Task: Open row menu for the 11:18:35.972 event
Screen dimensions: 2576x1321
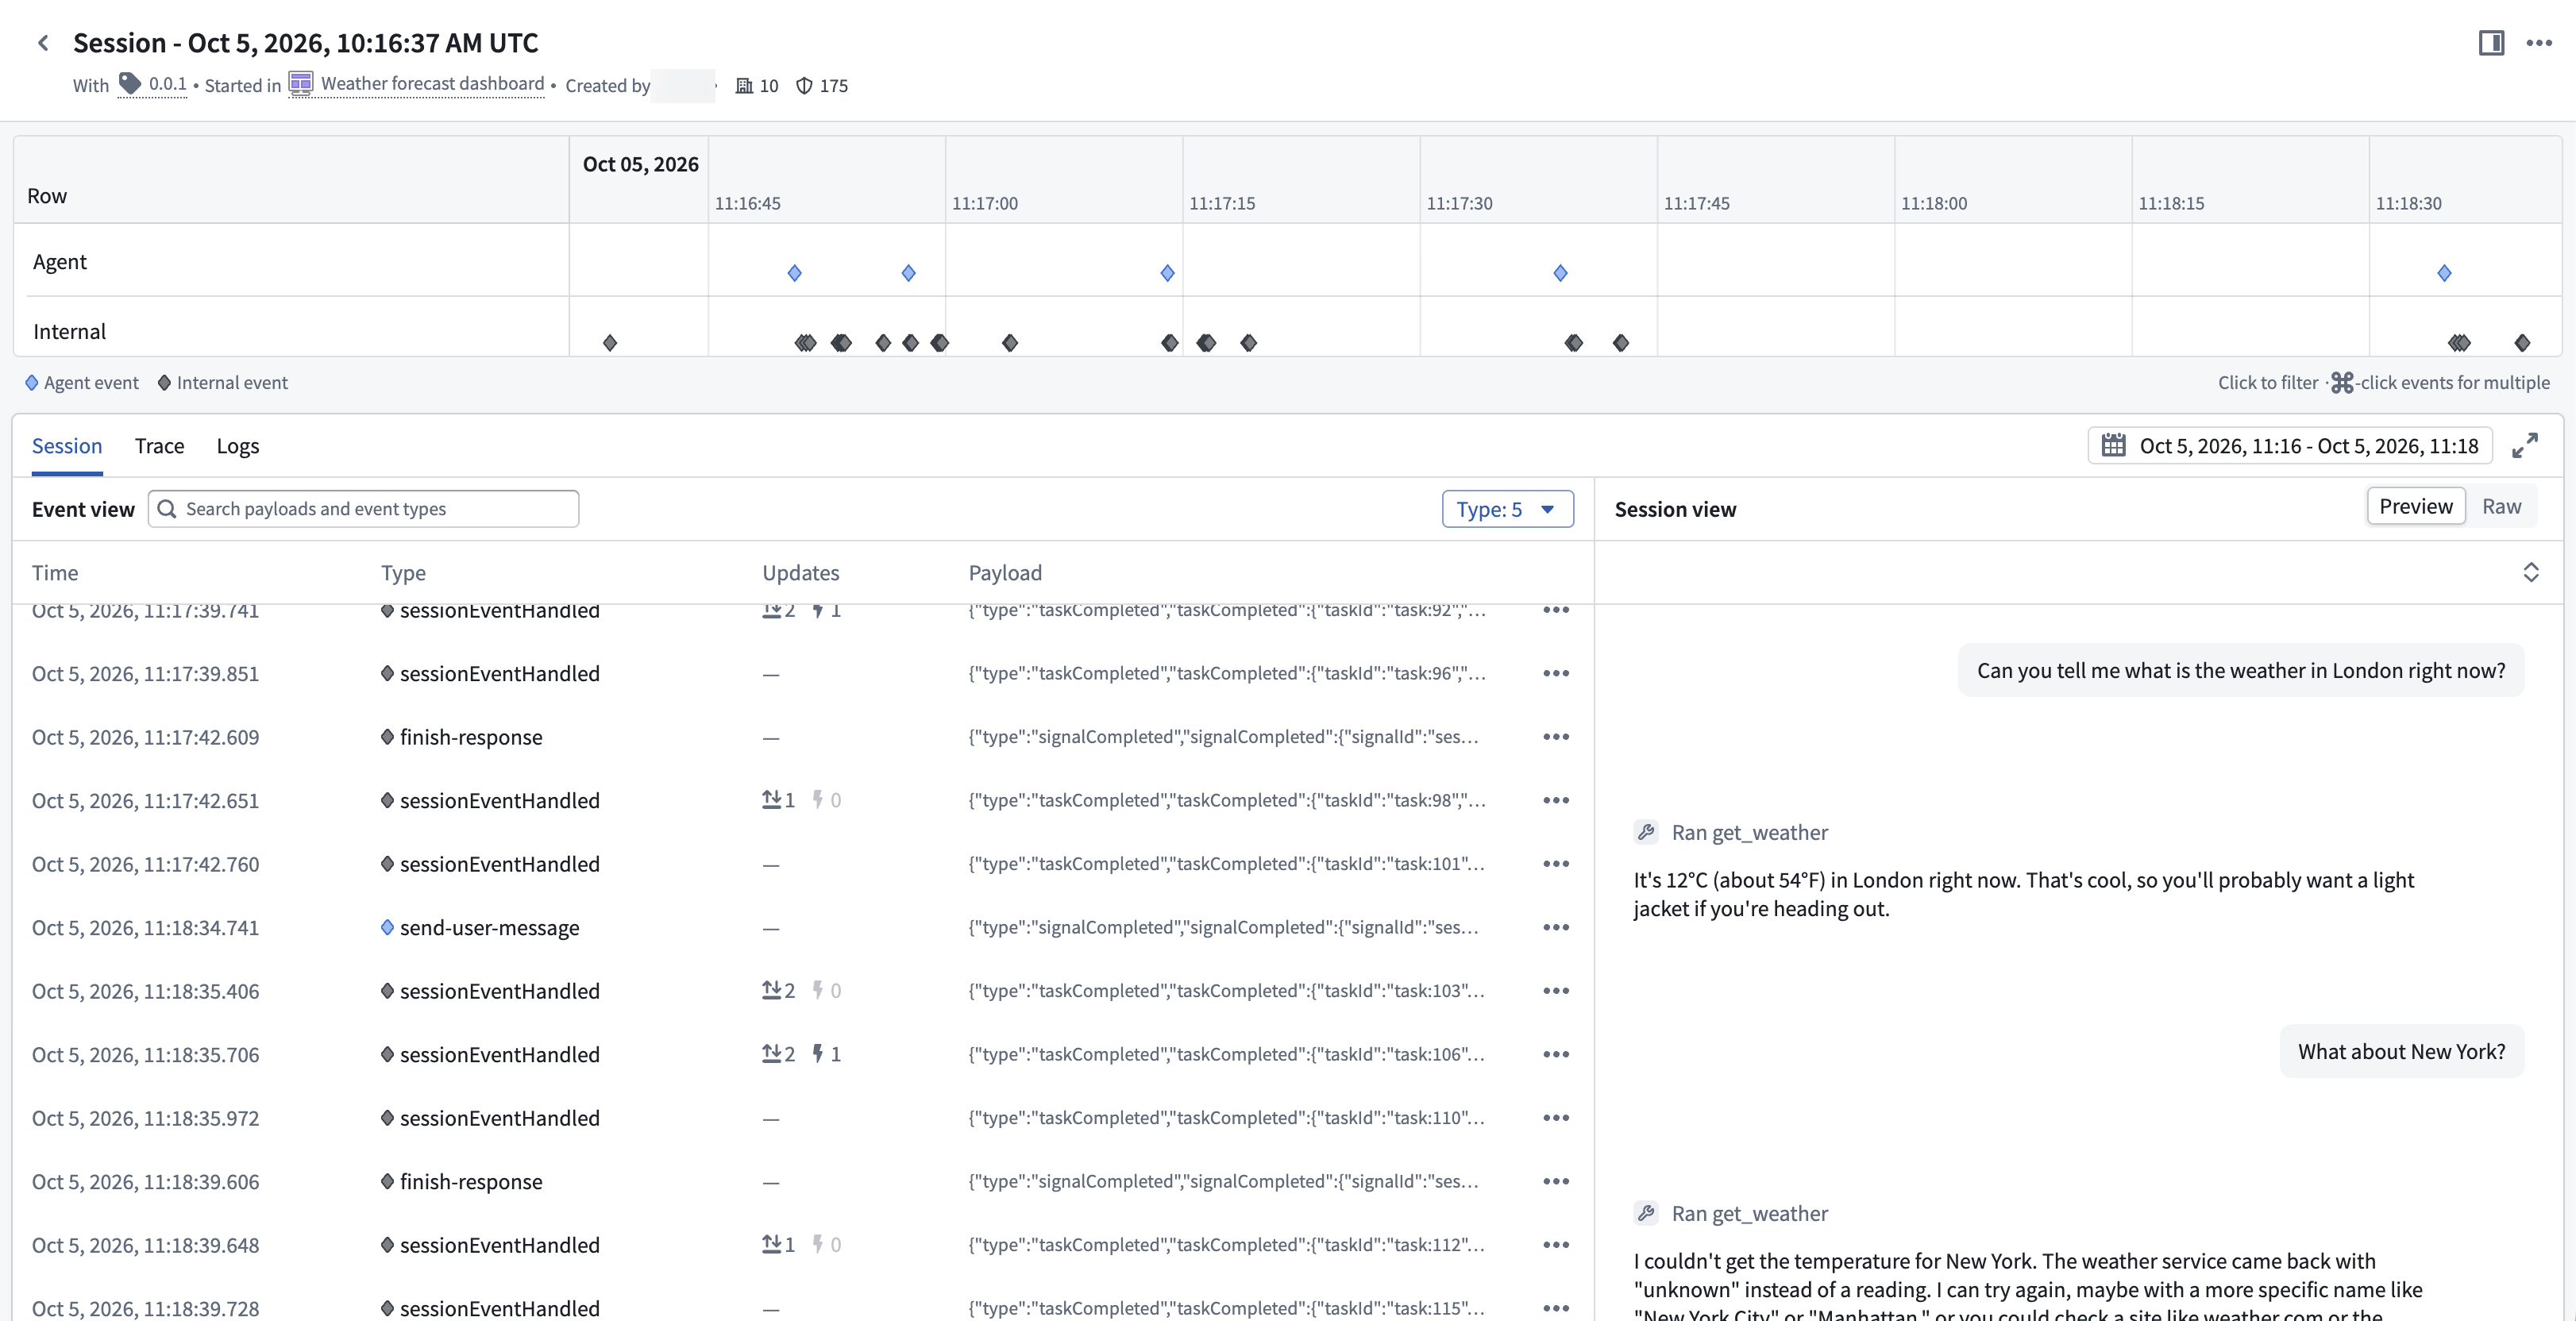Action: tap(1556, 1118)
